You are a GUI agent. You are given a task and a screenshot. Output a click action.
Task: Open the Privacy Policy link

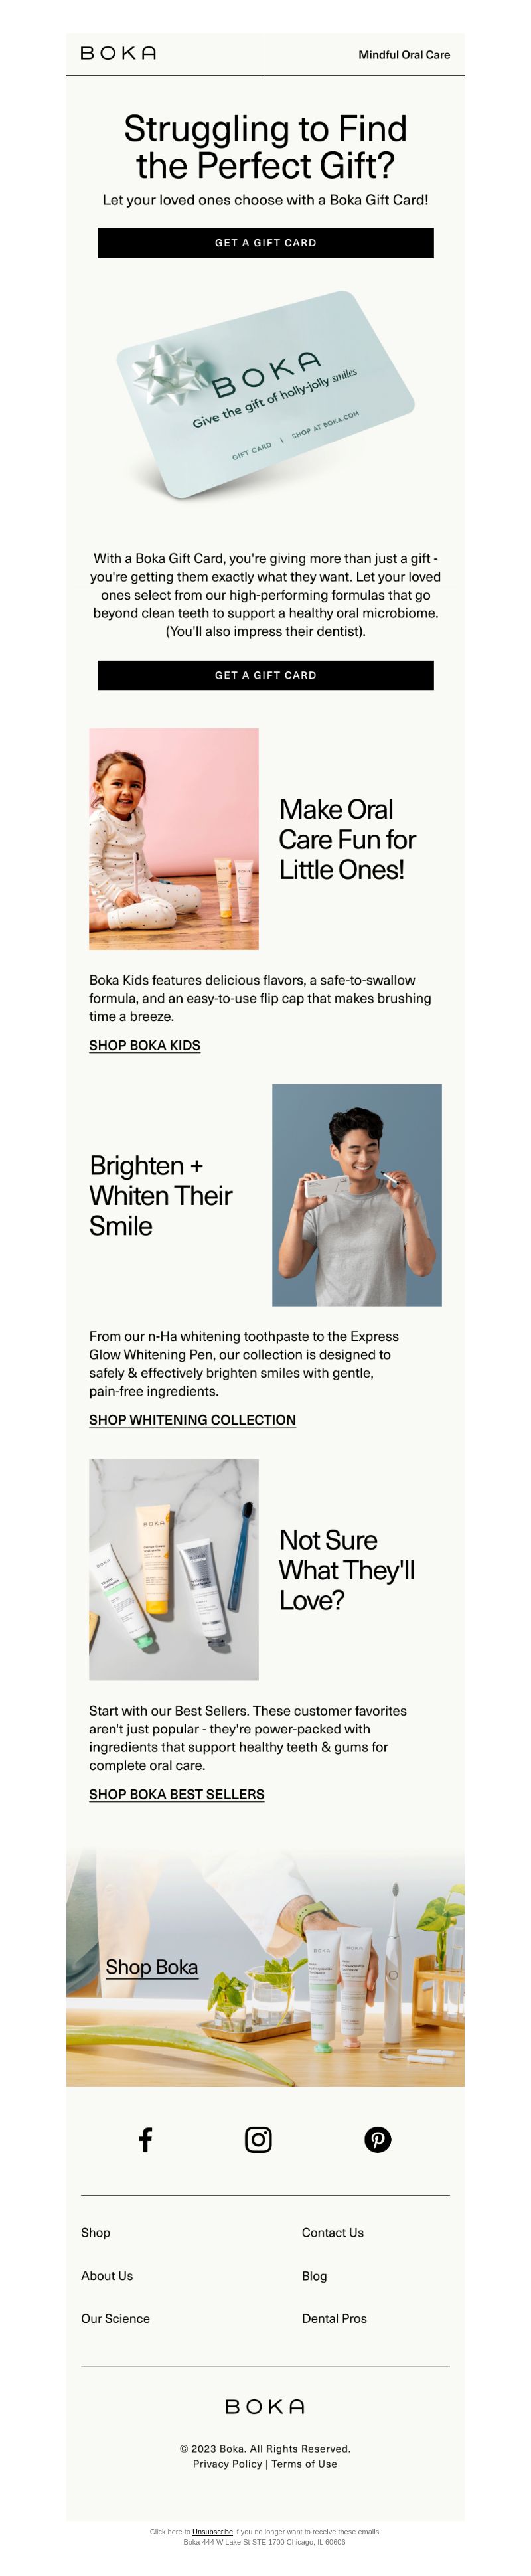227,2464
